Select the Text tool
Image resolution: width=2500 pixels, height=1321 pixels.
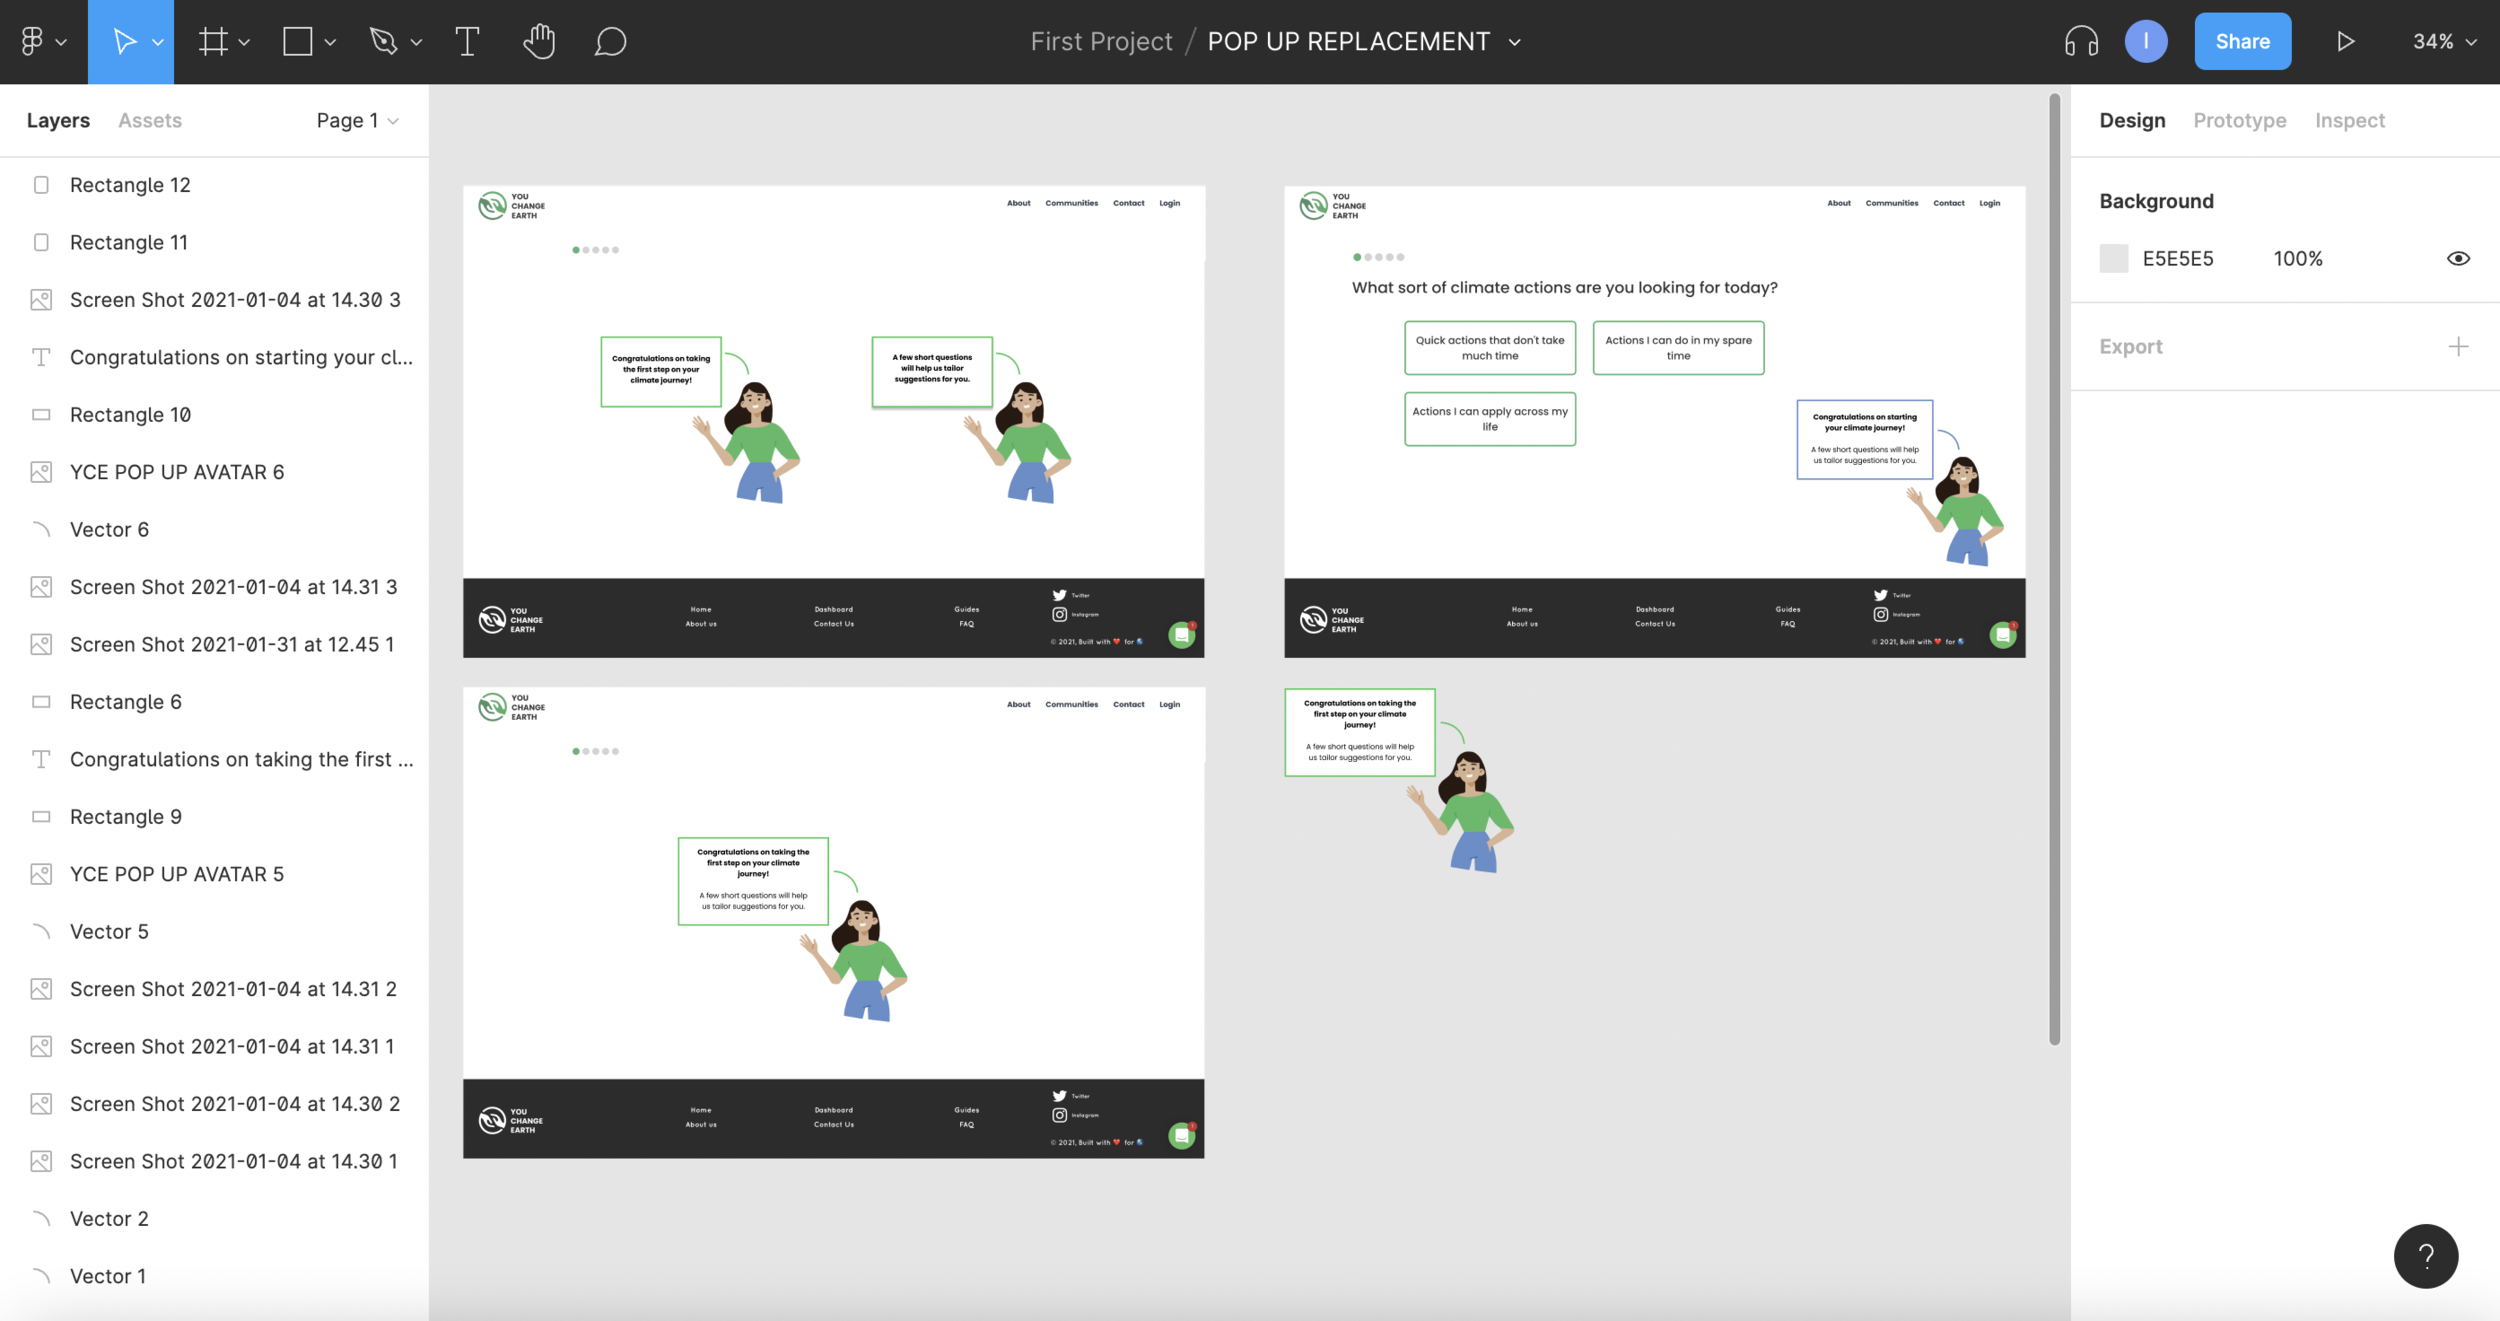click(467, 41)
